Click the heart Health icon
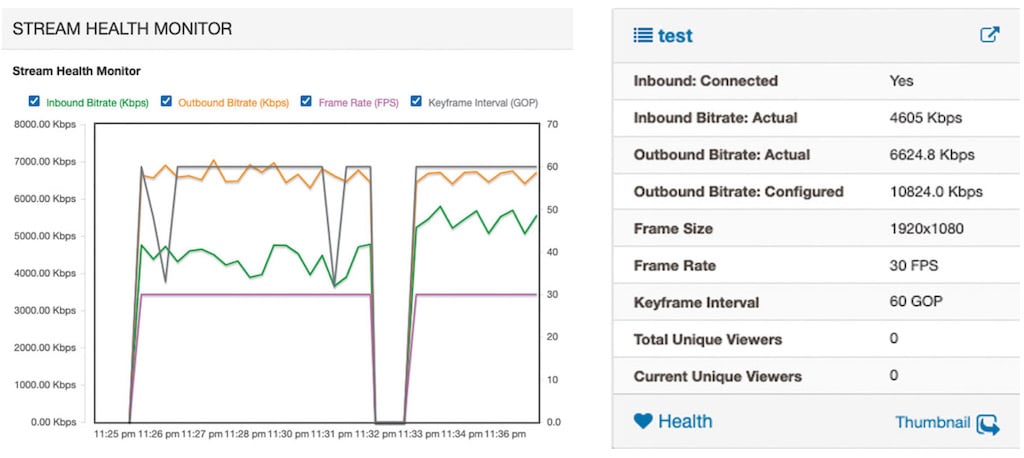The height and width of the screenshot is (458, 1024). tap(643, 421)
